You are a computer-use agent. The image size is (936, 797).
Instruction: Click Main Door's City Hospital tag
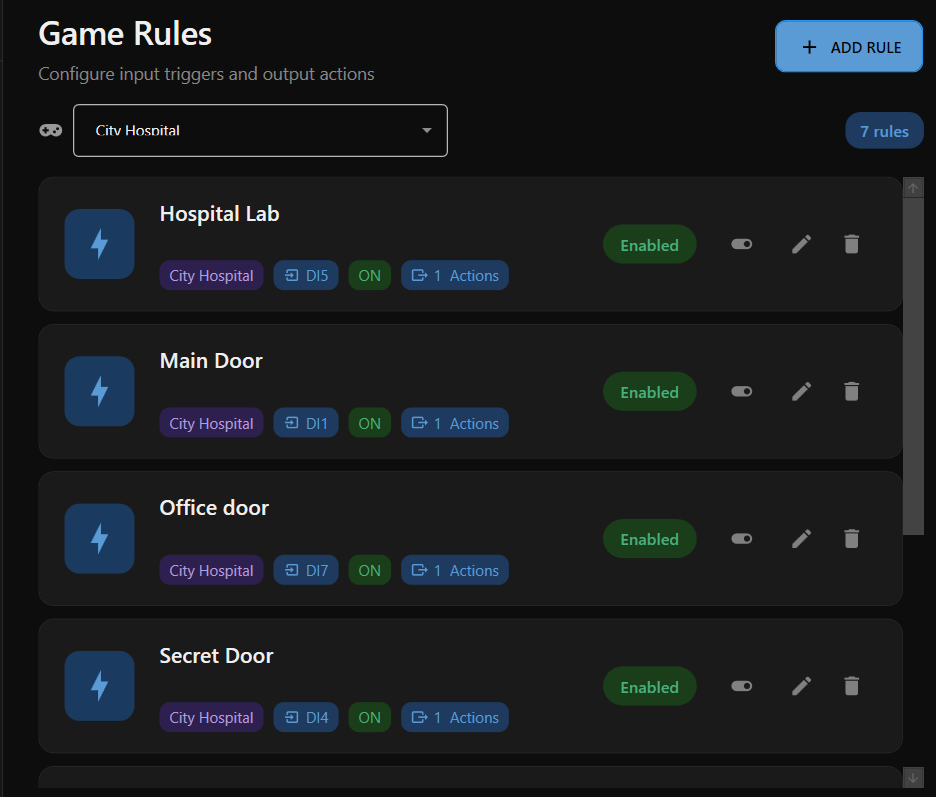(211, 423)
